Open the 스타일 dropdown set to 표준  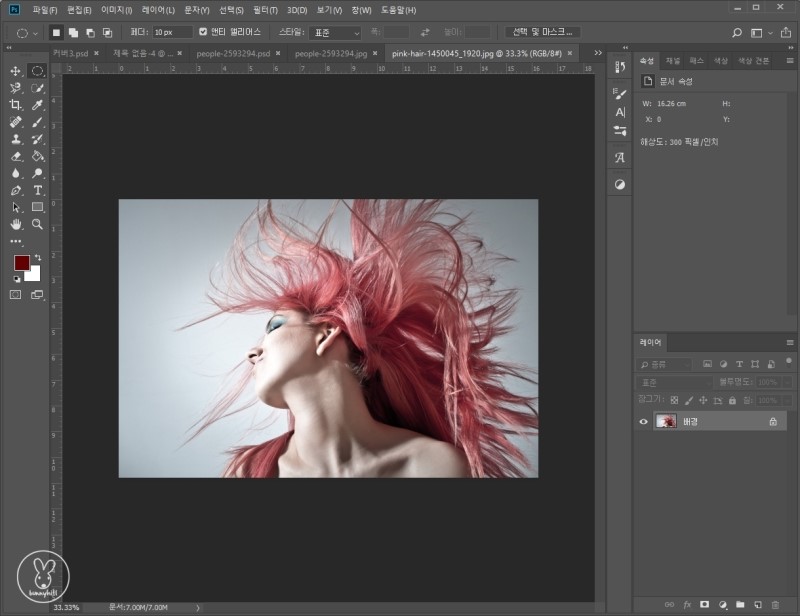coord(335,32)
